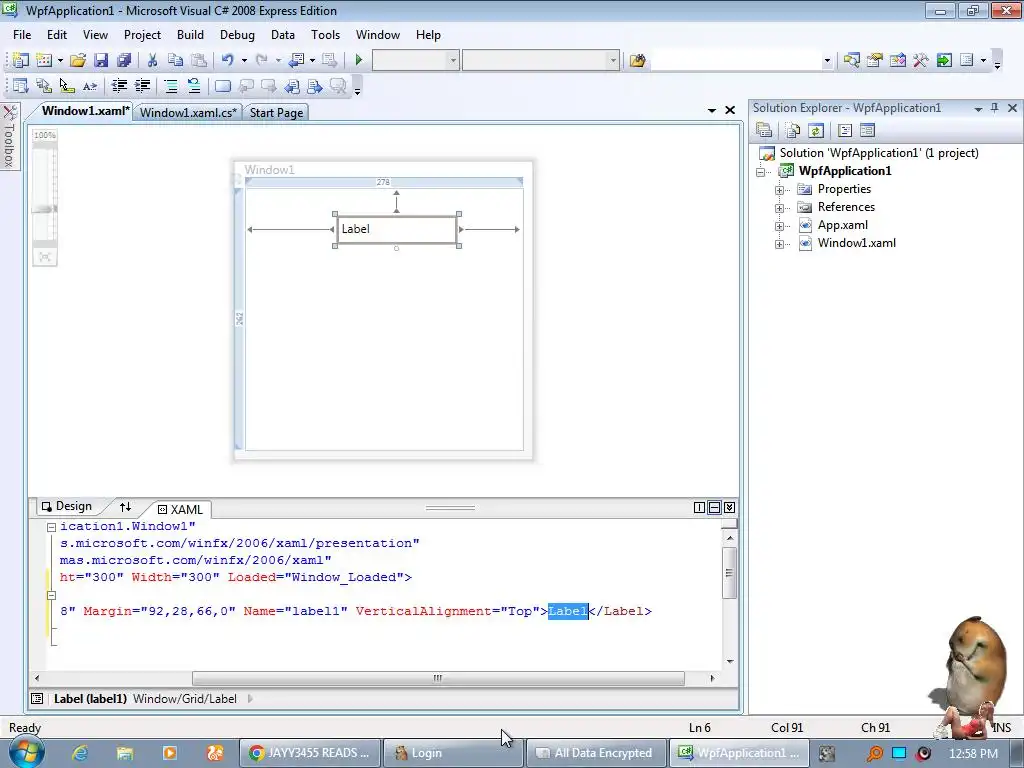Click the XAML vertical scrollbar thumb

coord(729,573)
